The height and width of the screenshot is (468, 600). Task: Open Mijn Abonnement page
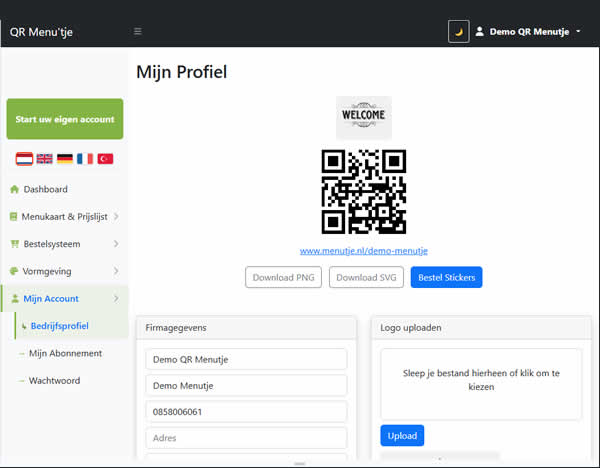pos(65,353)
